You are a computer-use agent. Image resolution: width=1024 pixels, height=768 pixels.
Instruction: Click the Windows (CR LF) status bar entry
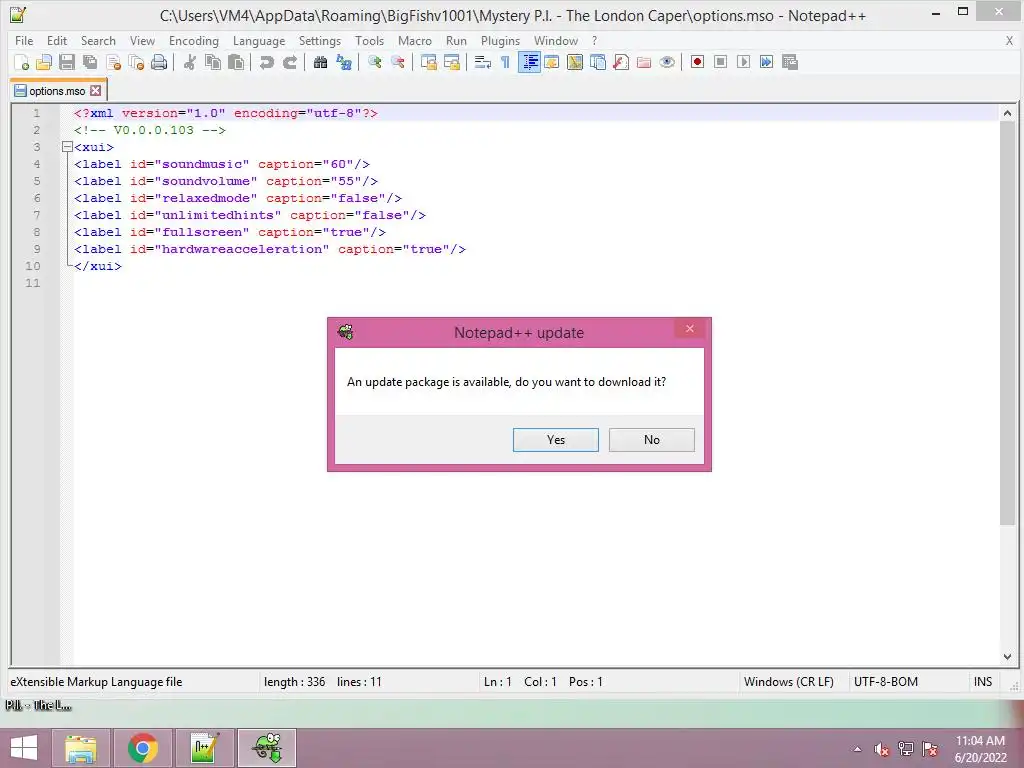click(789, 682)
